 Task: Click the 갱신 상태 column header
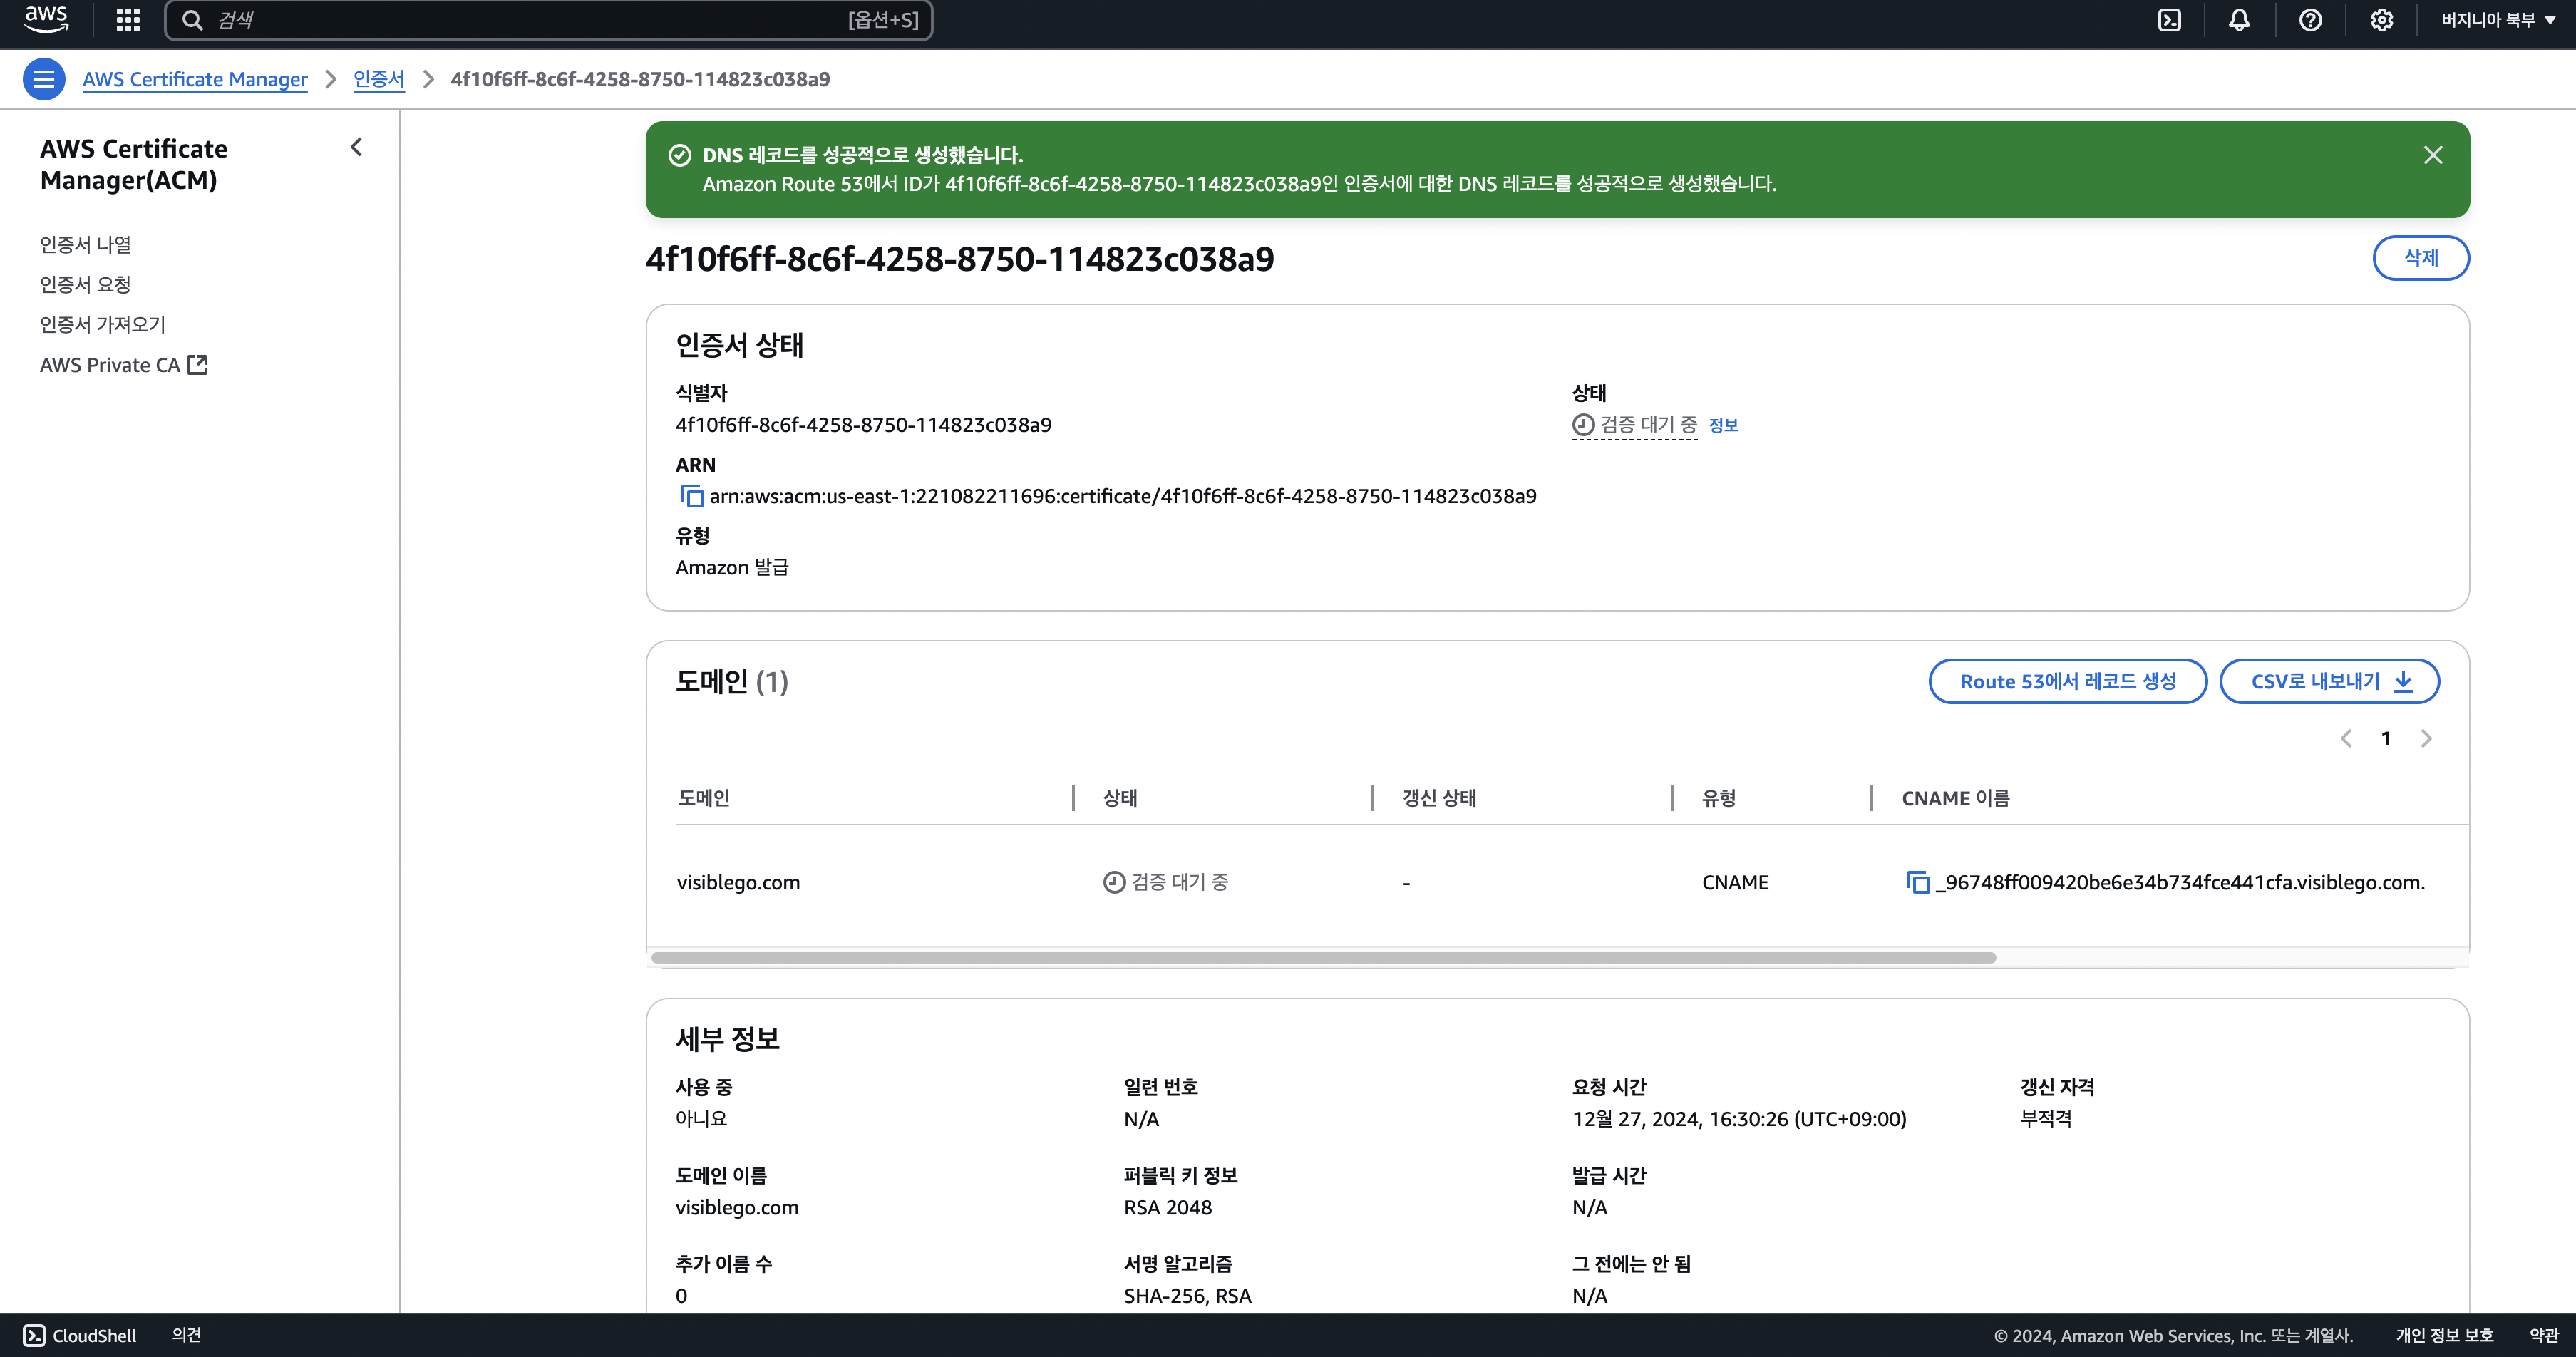coord(1439,797)
